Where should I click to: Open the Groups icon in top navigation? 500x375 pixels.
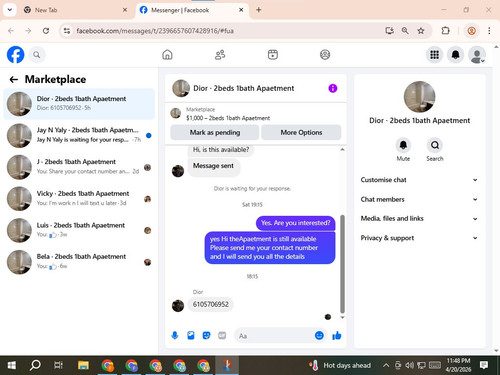(x=325, y=54)
